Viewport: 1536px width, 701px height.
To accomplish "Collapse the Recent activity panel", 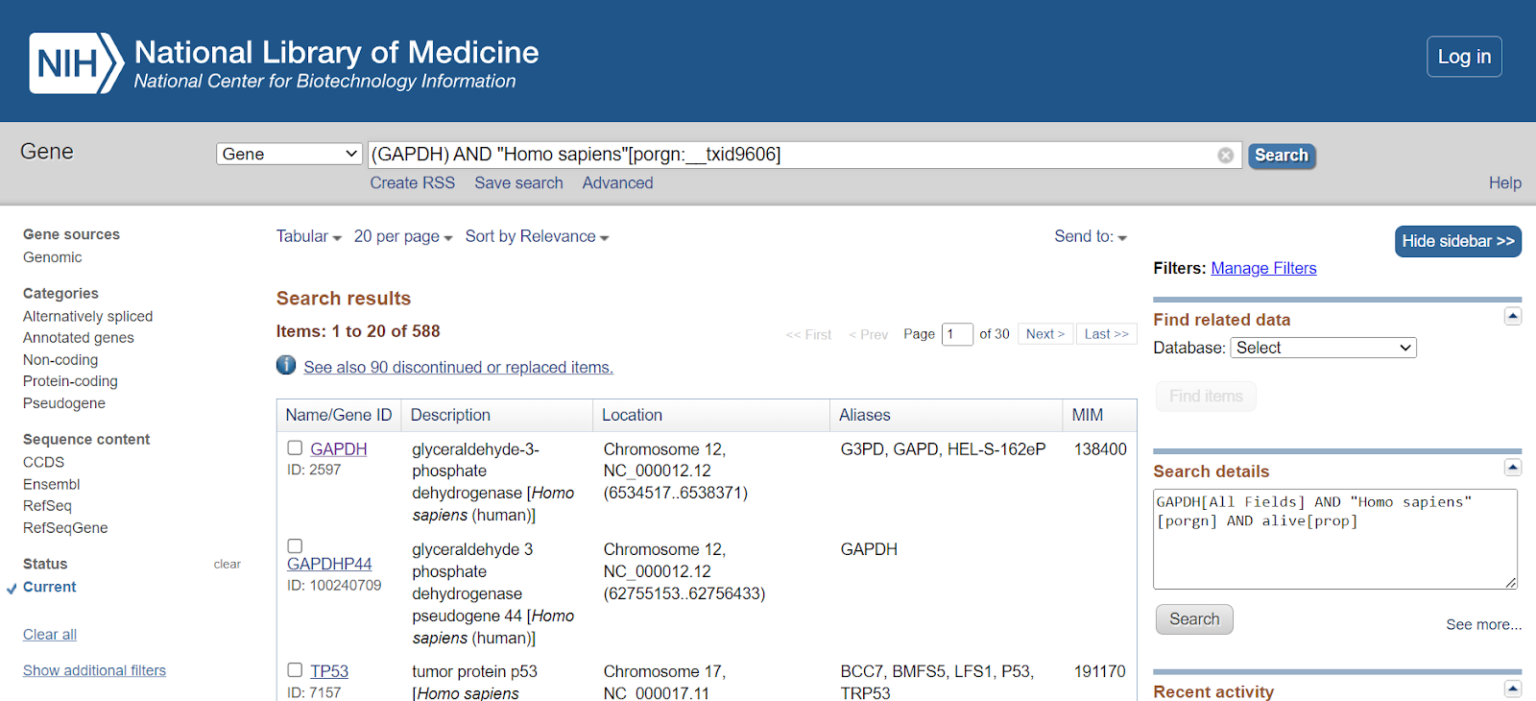I will pyautogui.click(x=1512, y=688).
